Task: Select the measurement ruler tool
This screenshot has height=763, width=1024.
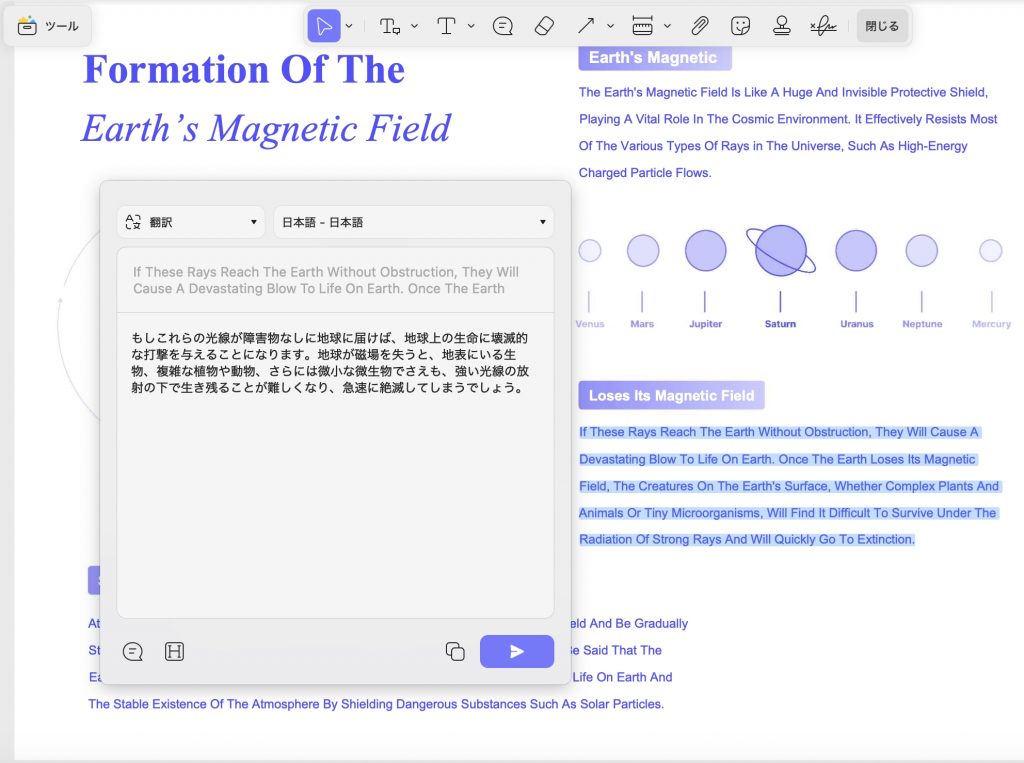Action: tap(643, 26)
